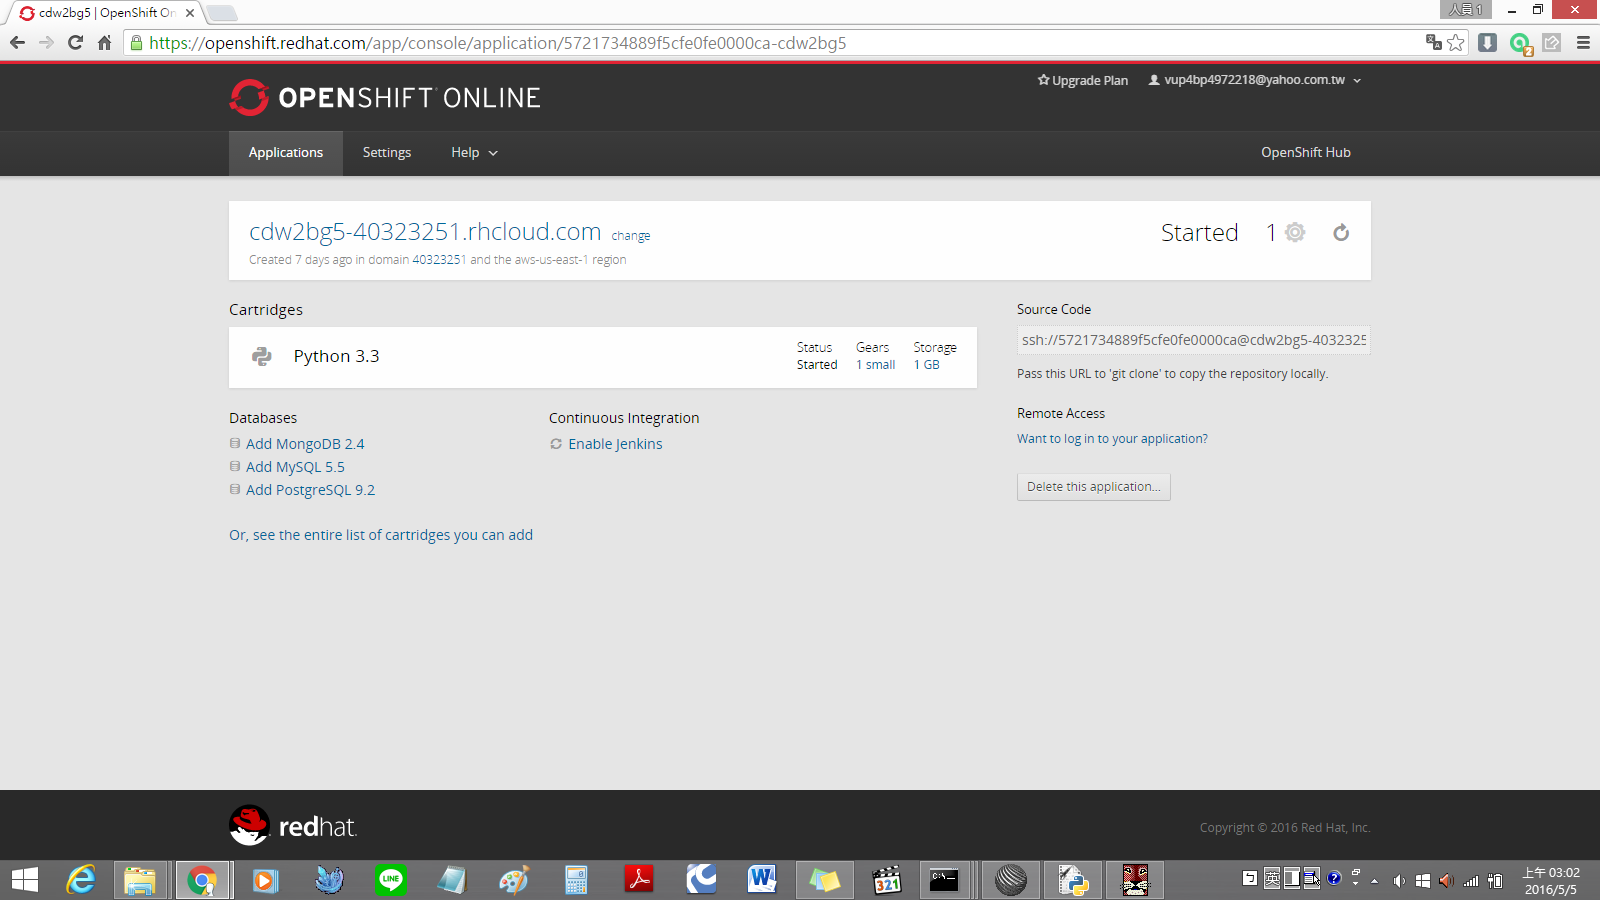Open the Settings tab

tap(387, 152)
